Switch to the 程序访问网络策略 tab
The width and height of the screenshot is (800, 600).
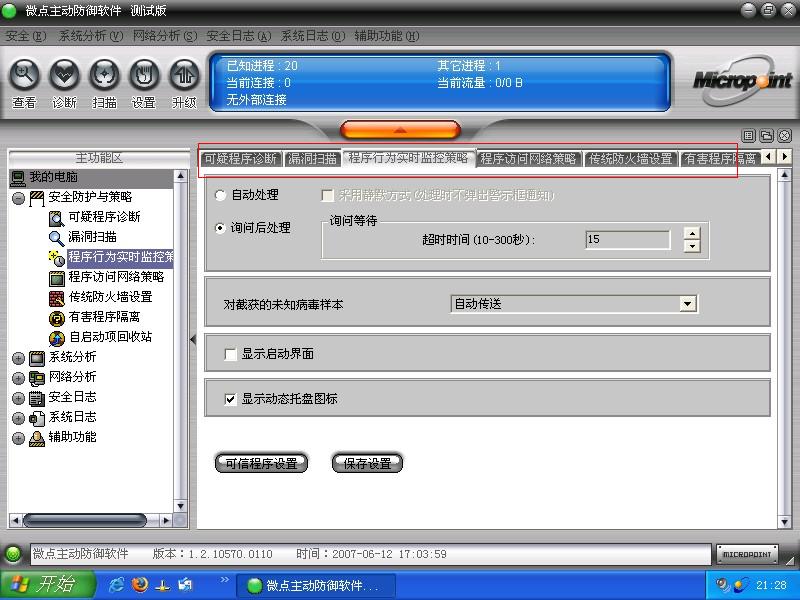point(528,159)
